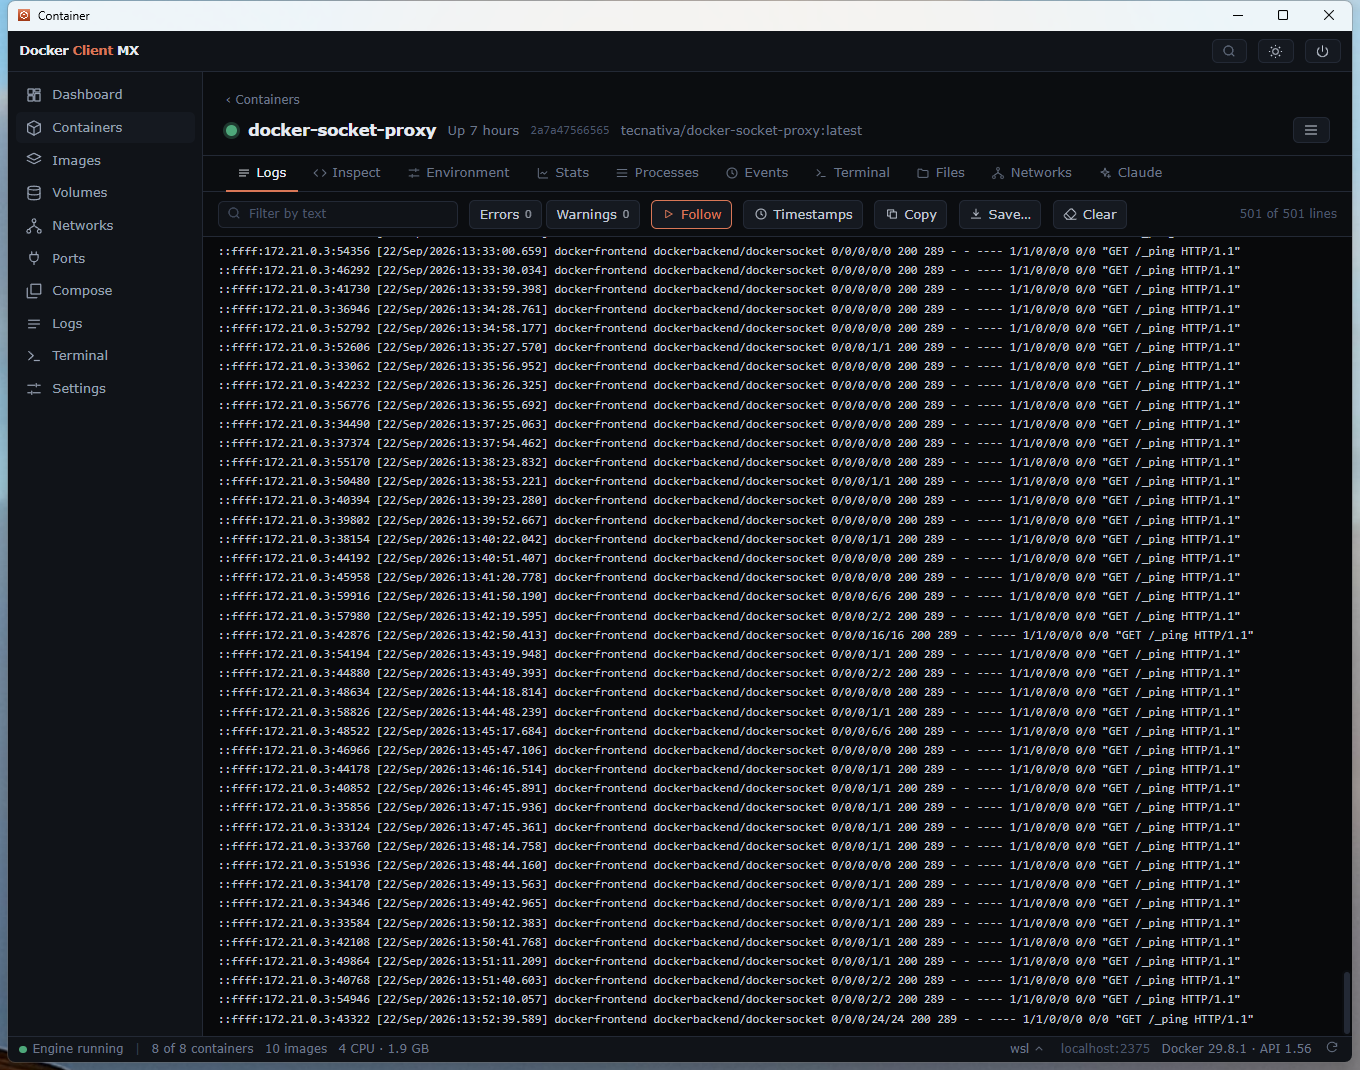1360x1070 pixels.
Task: Open Networks in the sidebar
Action: (x=105, y=225)
